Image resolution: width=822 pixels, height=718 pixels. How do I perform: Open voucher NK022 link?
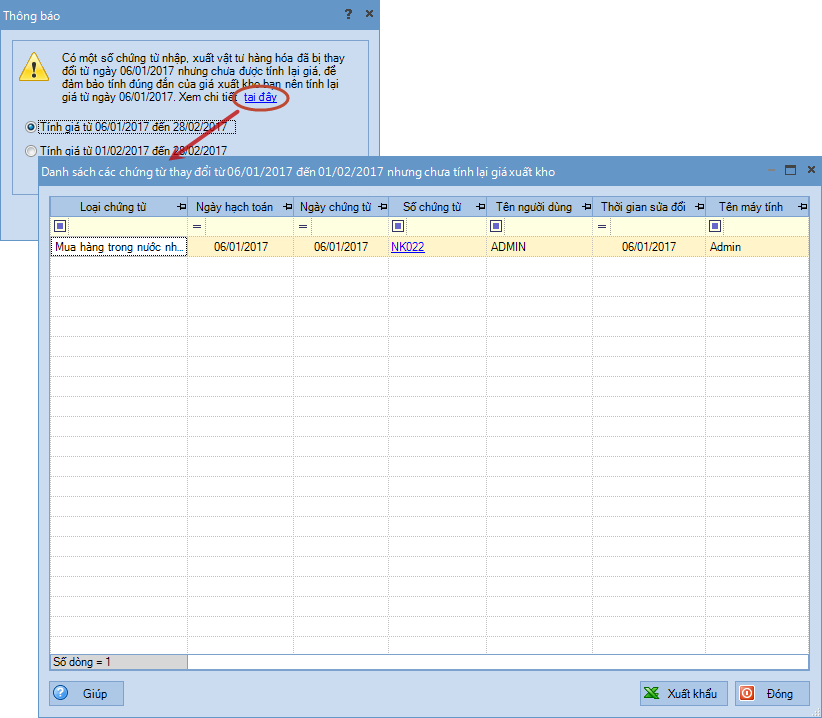[407, 247]
